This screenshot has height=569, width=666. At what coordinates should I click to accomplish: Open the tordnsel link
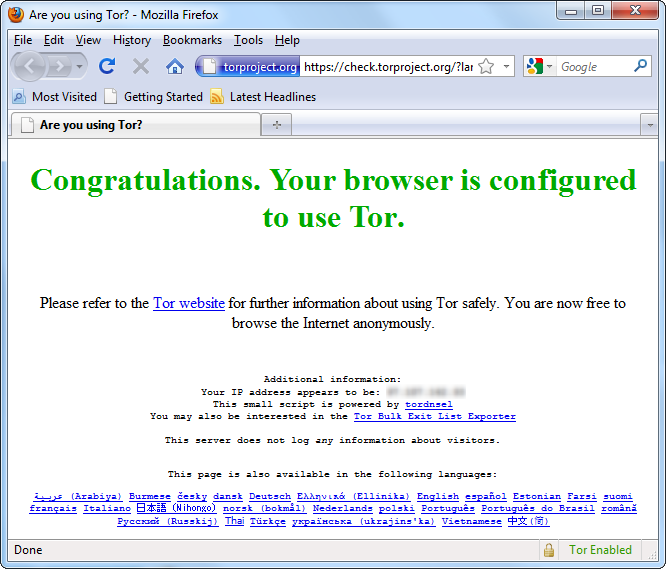coord(429,404)
